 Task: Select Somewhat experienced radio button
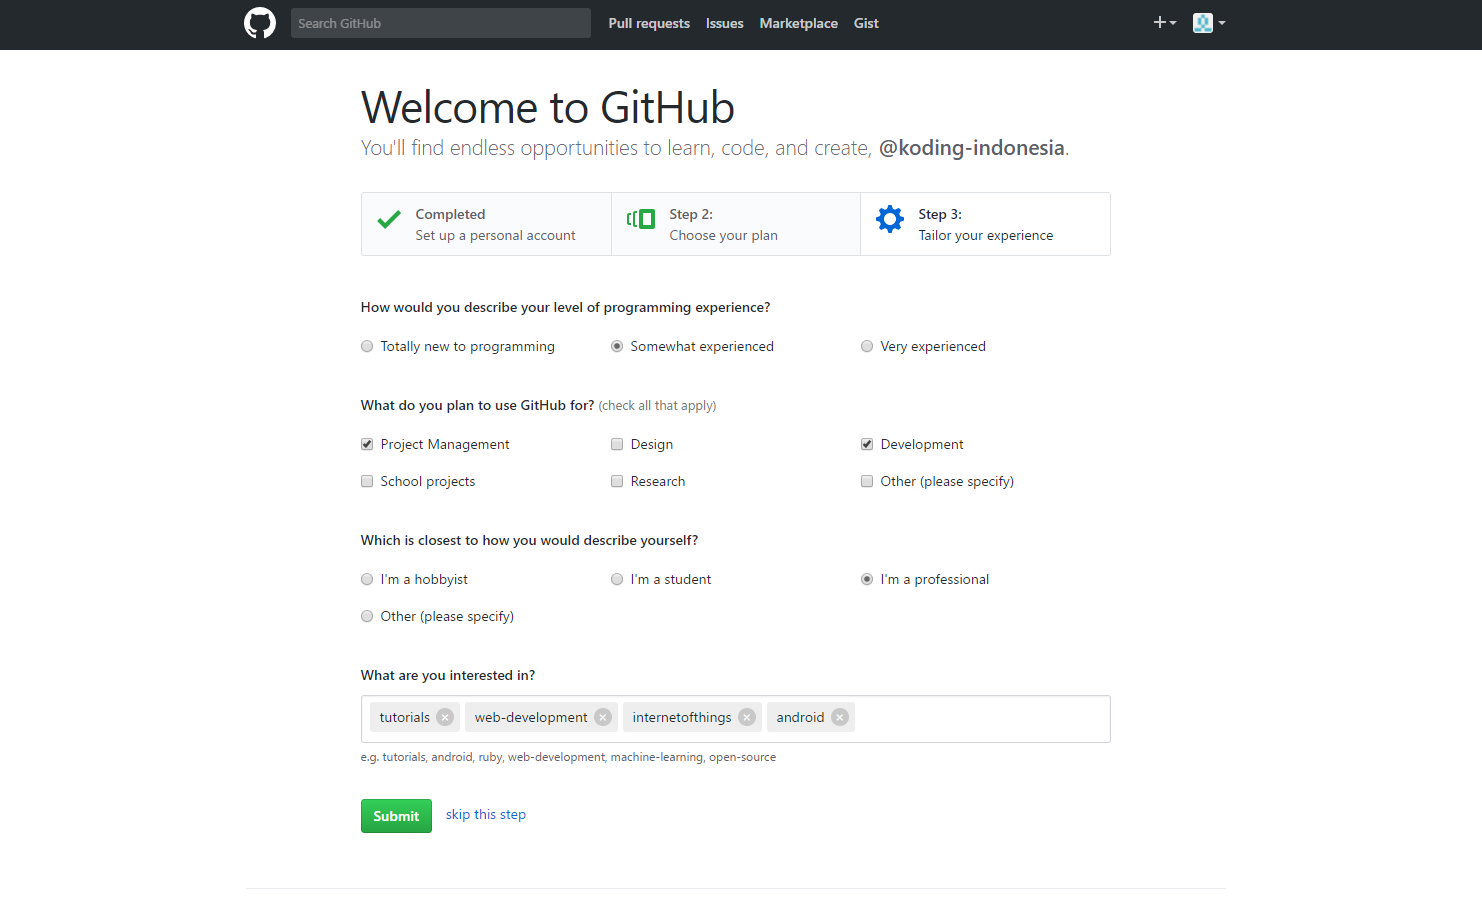pyautogui.click(x=617, y=346)
